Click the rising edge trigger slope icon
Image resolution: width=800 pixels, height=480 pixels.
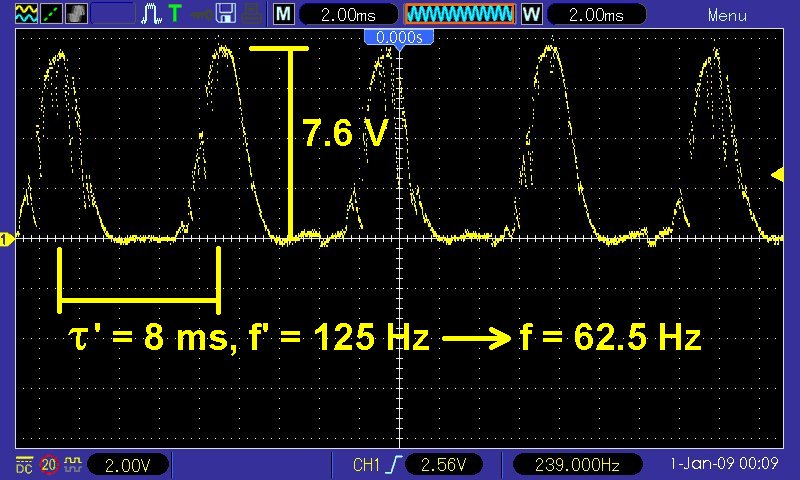click(x=397, y=464)
